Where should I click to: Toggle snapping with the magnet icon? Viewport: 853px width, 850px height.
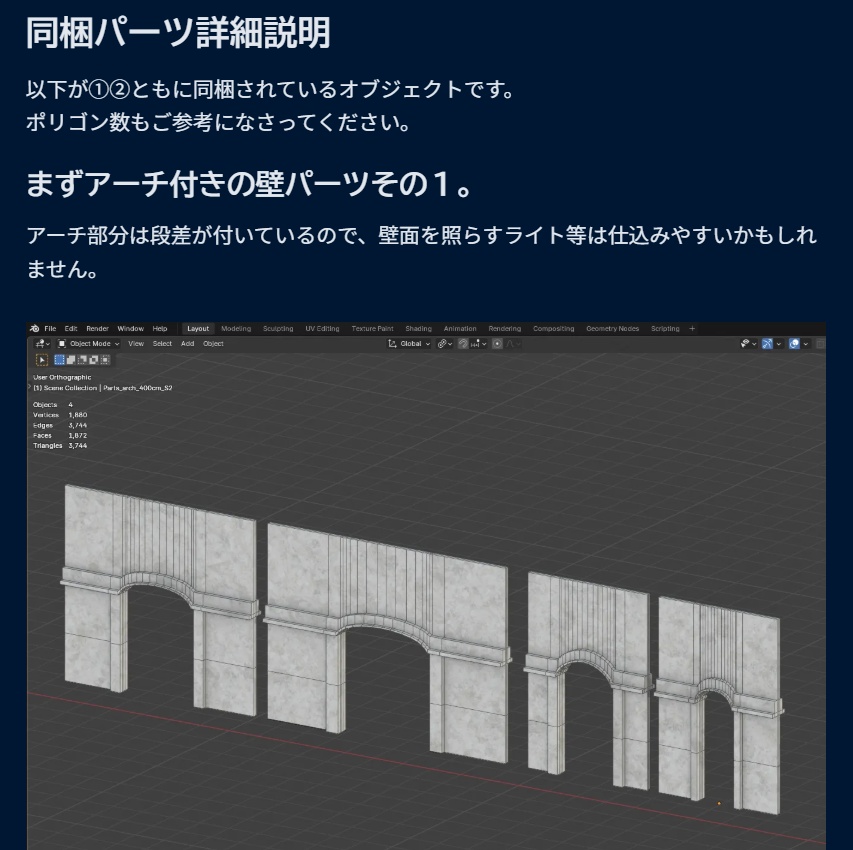coord(463,344)
